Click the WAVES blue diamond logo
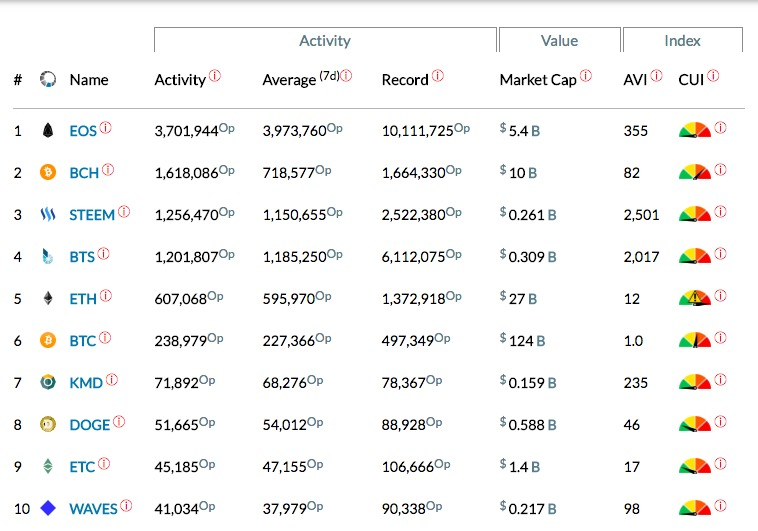 [48, 508]
